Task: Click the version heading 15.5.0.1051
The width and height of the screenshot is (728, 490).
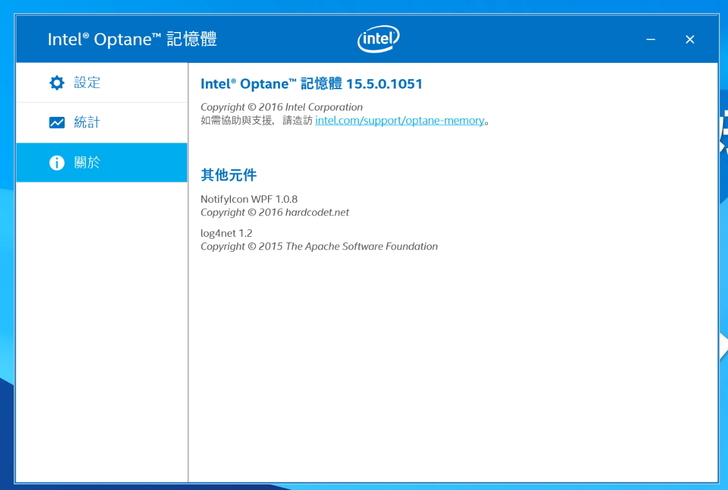Action: 384,84
